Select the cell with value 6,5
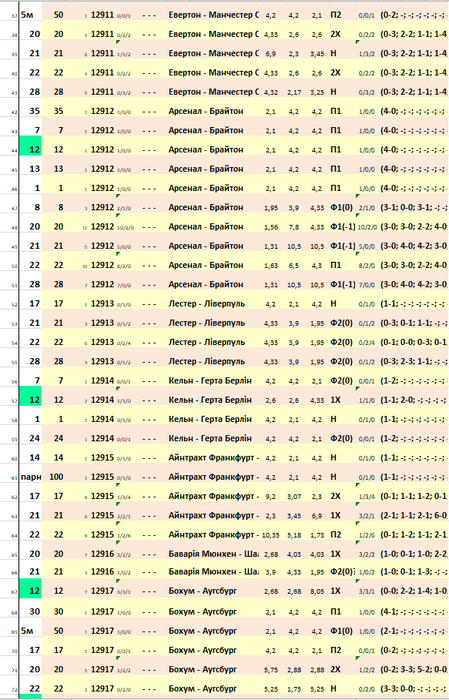 pos(294,265)
